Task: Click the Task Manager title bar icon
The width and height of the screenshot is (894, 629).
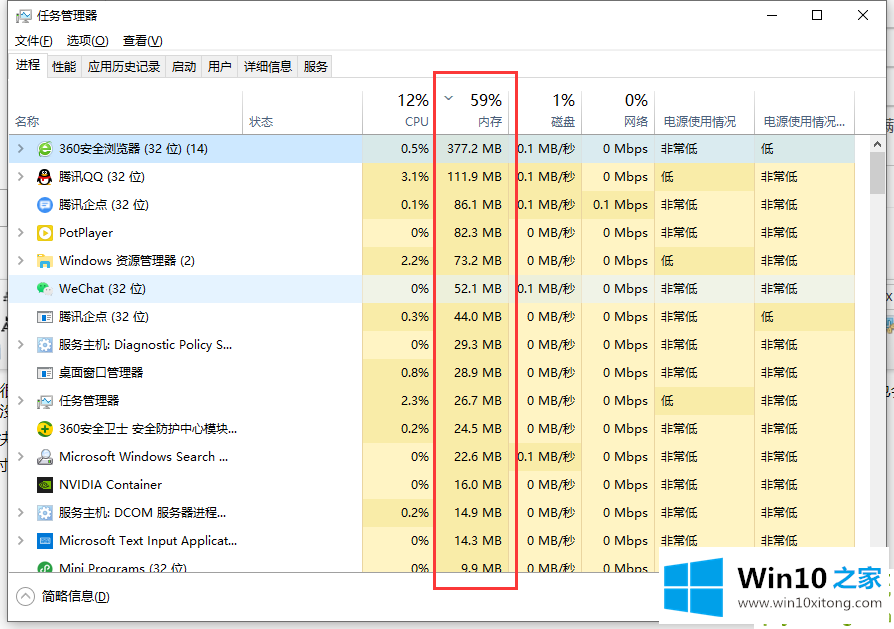Action: 23,16
